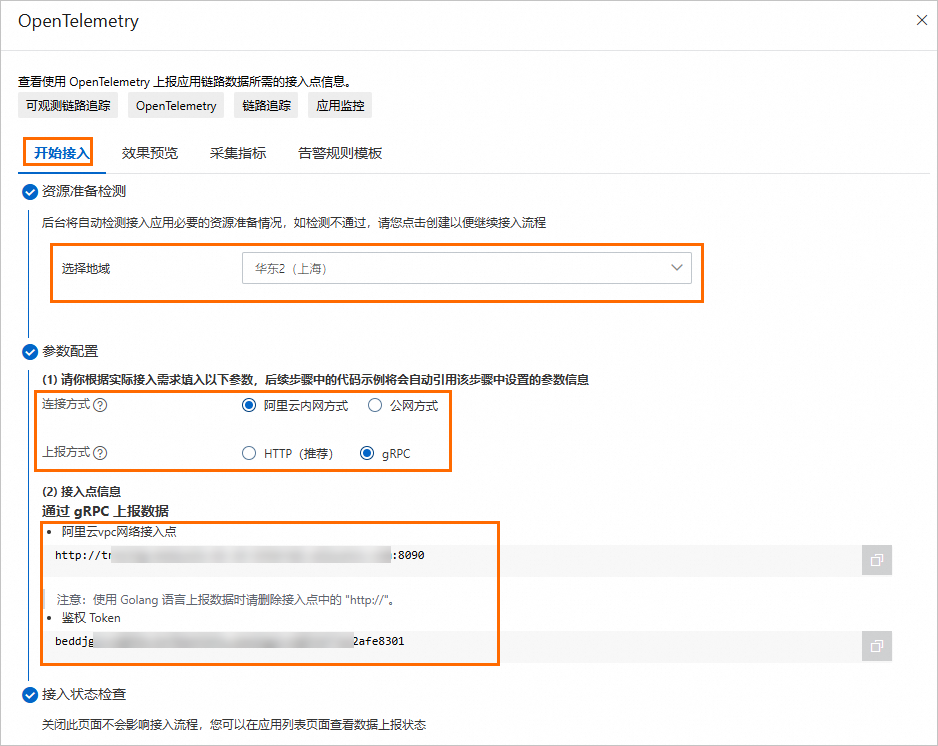Click the token text starting with beddjg
Viewport: 938px width, 746px height.
pos(230,641)
